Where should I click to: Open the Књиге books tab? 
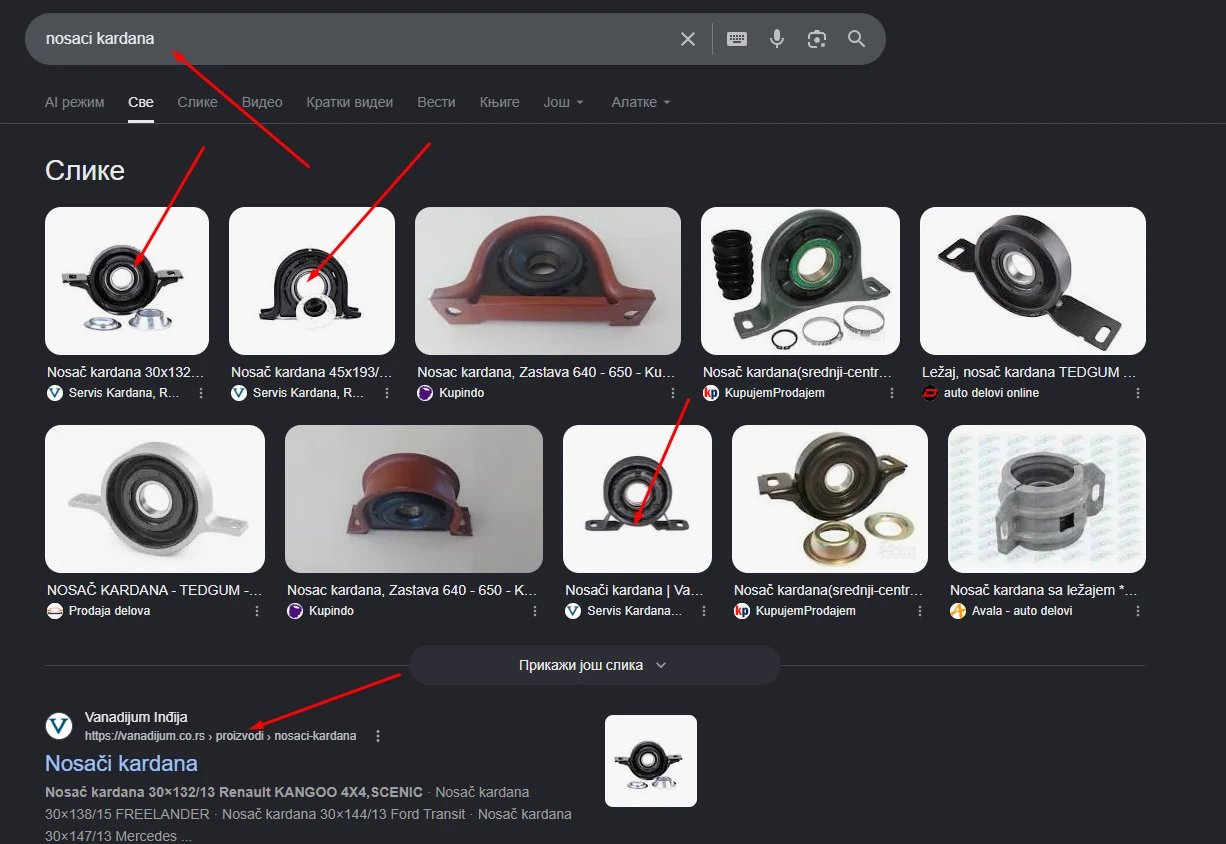coord(500,102)
